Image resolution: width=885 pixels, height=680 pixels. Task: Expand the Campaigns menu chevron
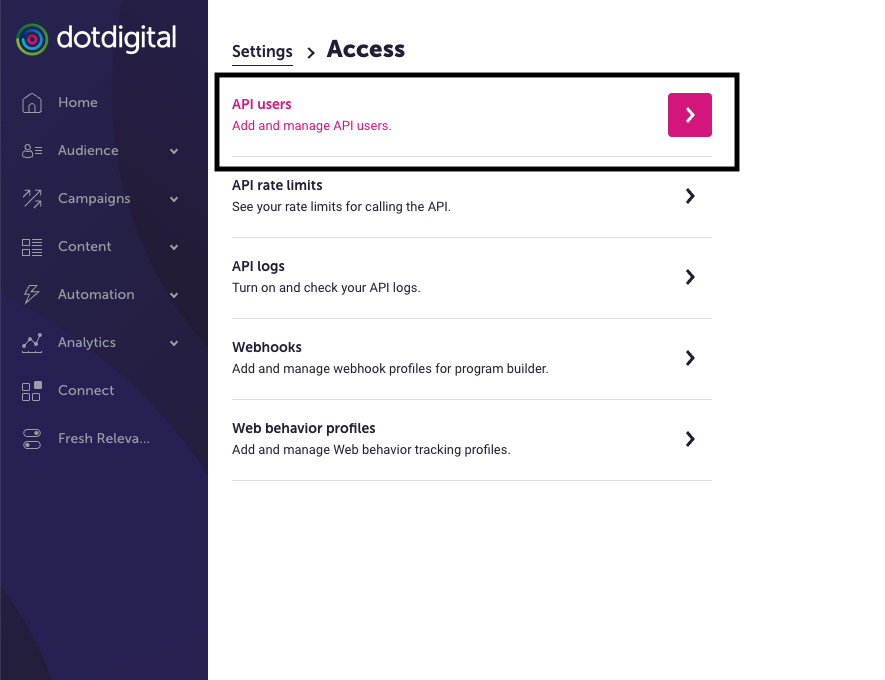(x=174, y=199)
